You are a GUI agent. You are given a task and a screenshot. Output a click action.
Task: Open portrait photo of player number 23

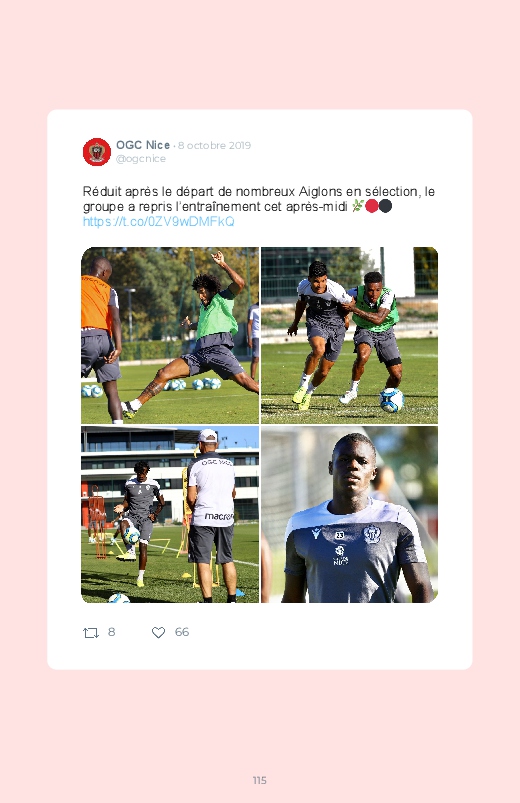pyautogui.click(x=349, y=514)
